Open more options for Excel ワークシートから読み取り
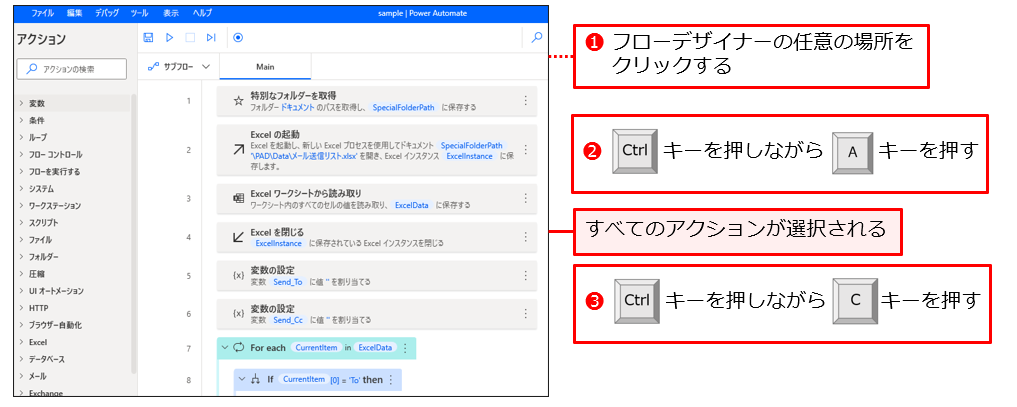This screenshot has height=407, width=1017. [525, 198]
